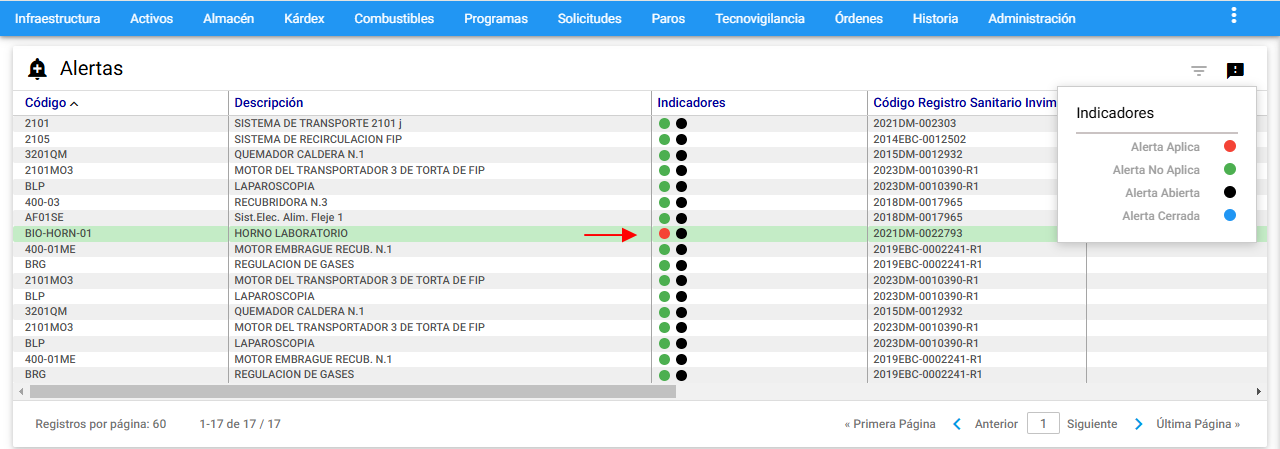Click the scroll left arrow of horizontal scrollbar
Screen dimensions: 1280x449
[20, 392]
